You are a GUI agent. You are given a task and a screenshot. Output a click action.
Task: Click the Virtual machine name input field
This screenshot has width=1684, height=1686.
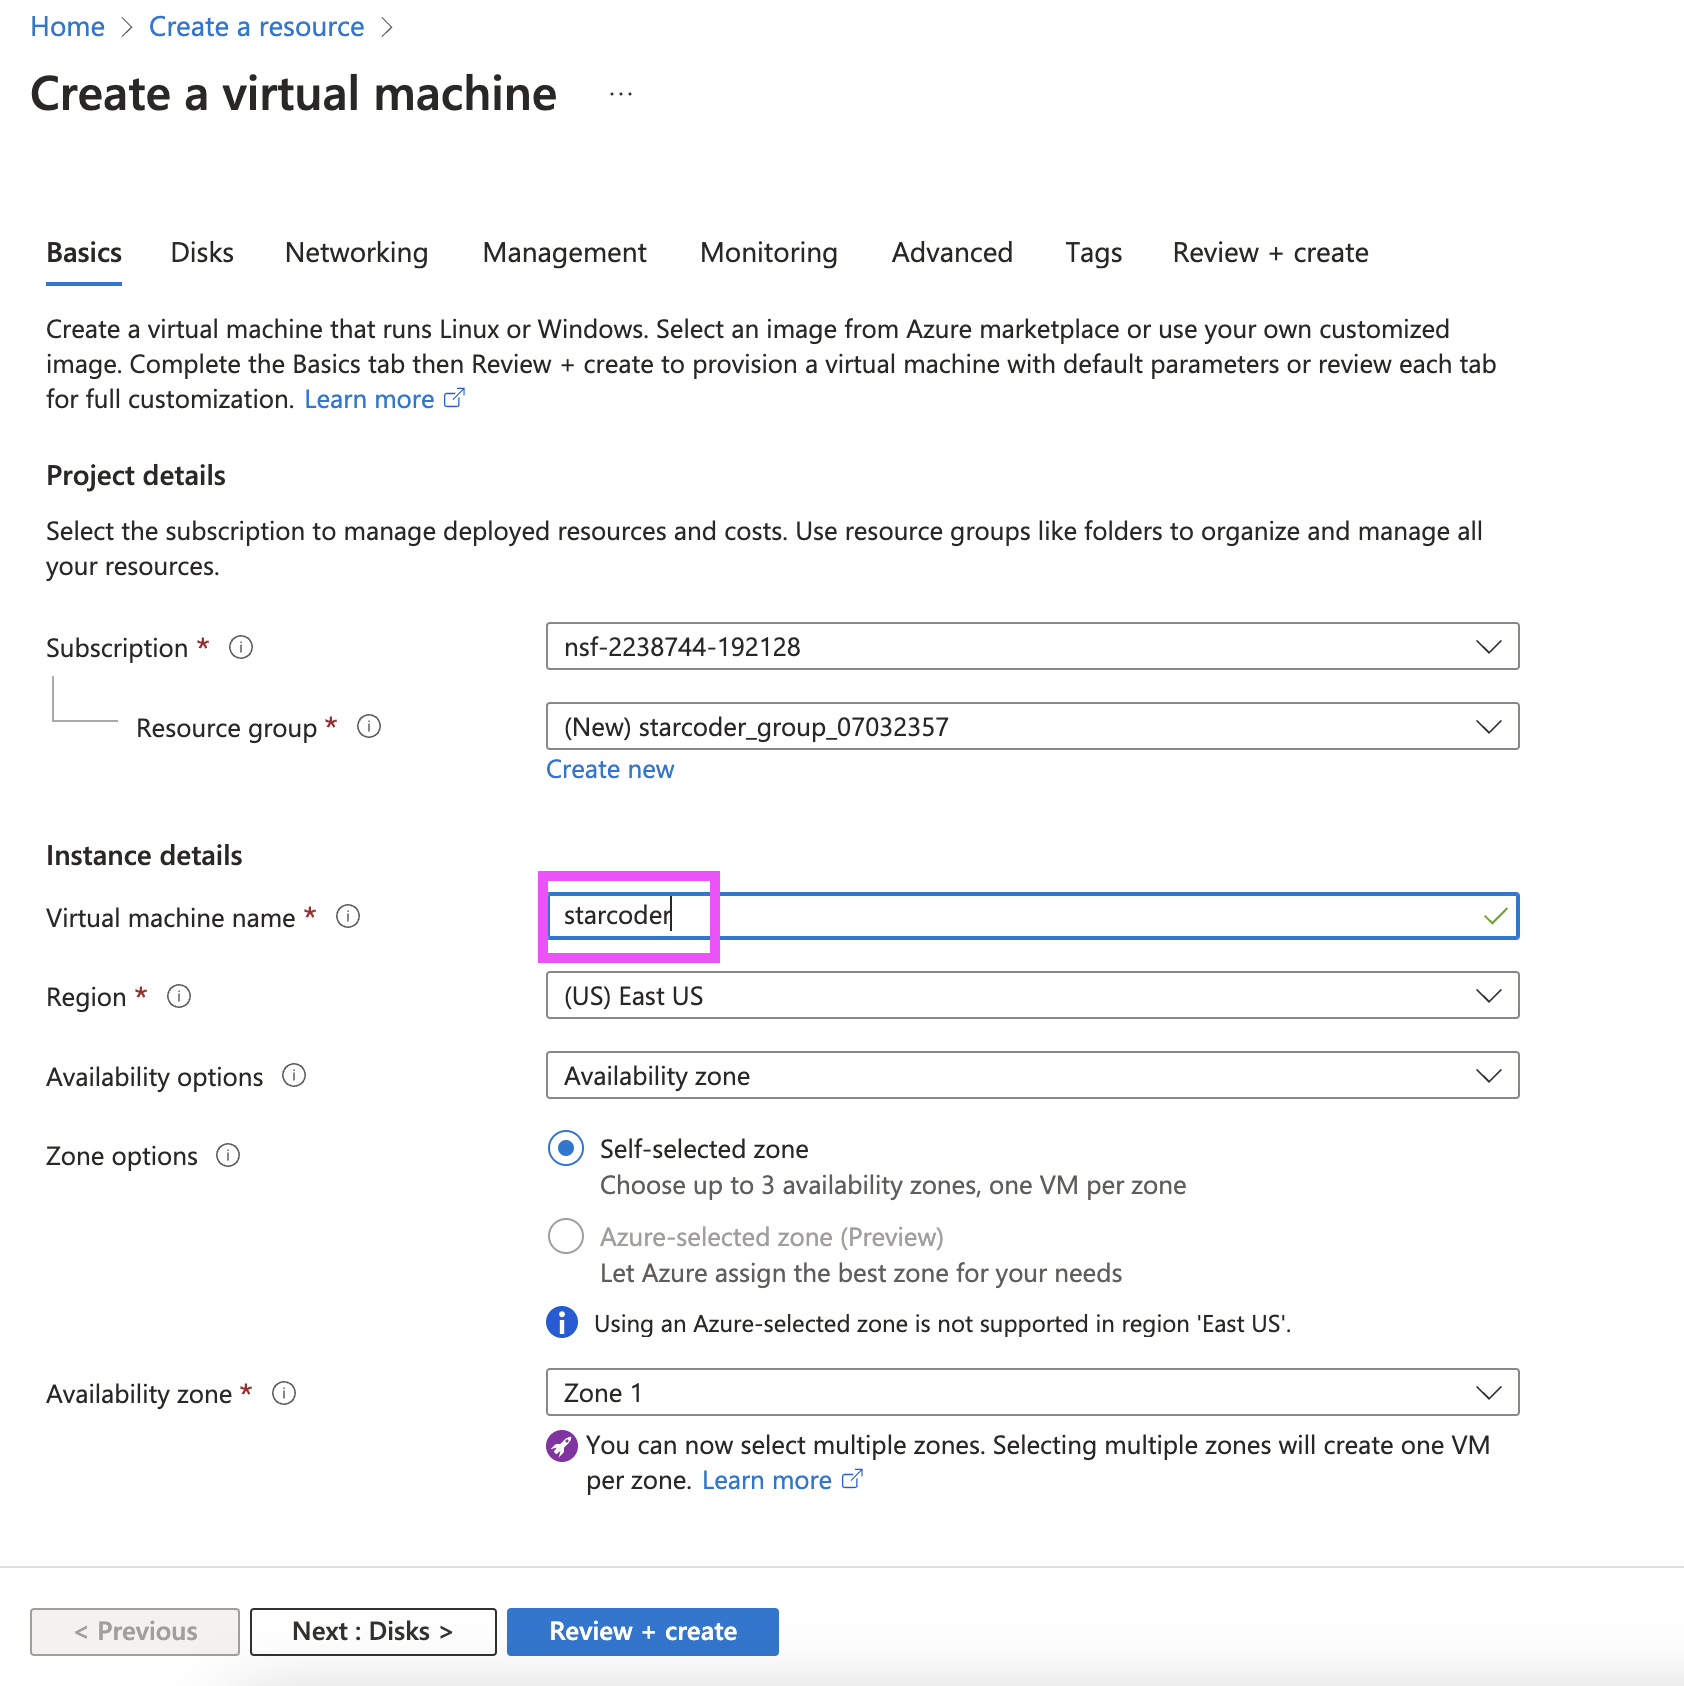(x=1032, y=915)
